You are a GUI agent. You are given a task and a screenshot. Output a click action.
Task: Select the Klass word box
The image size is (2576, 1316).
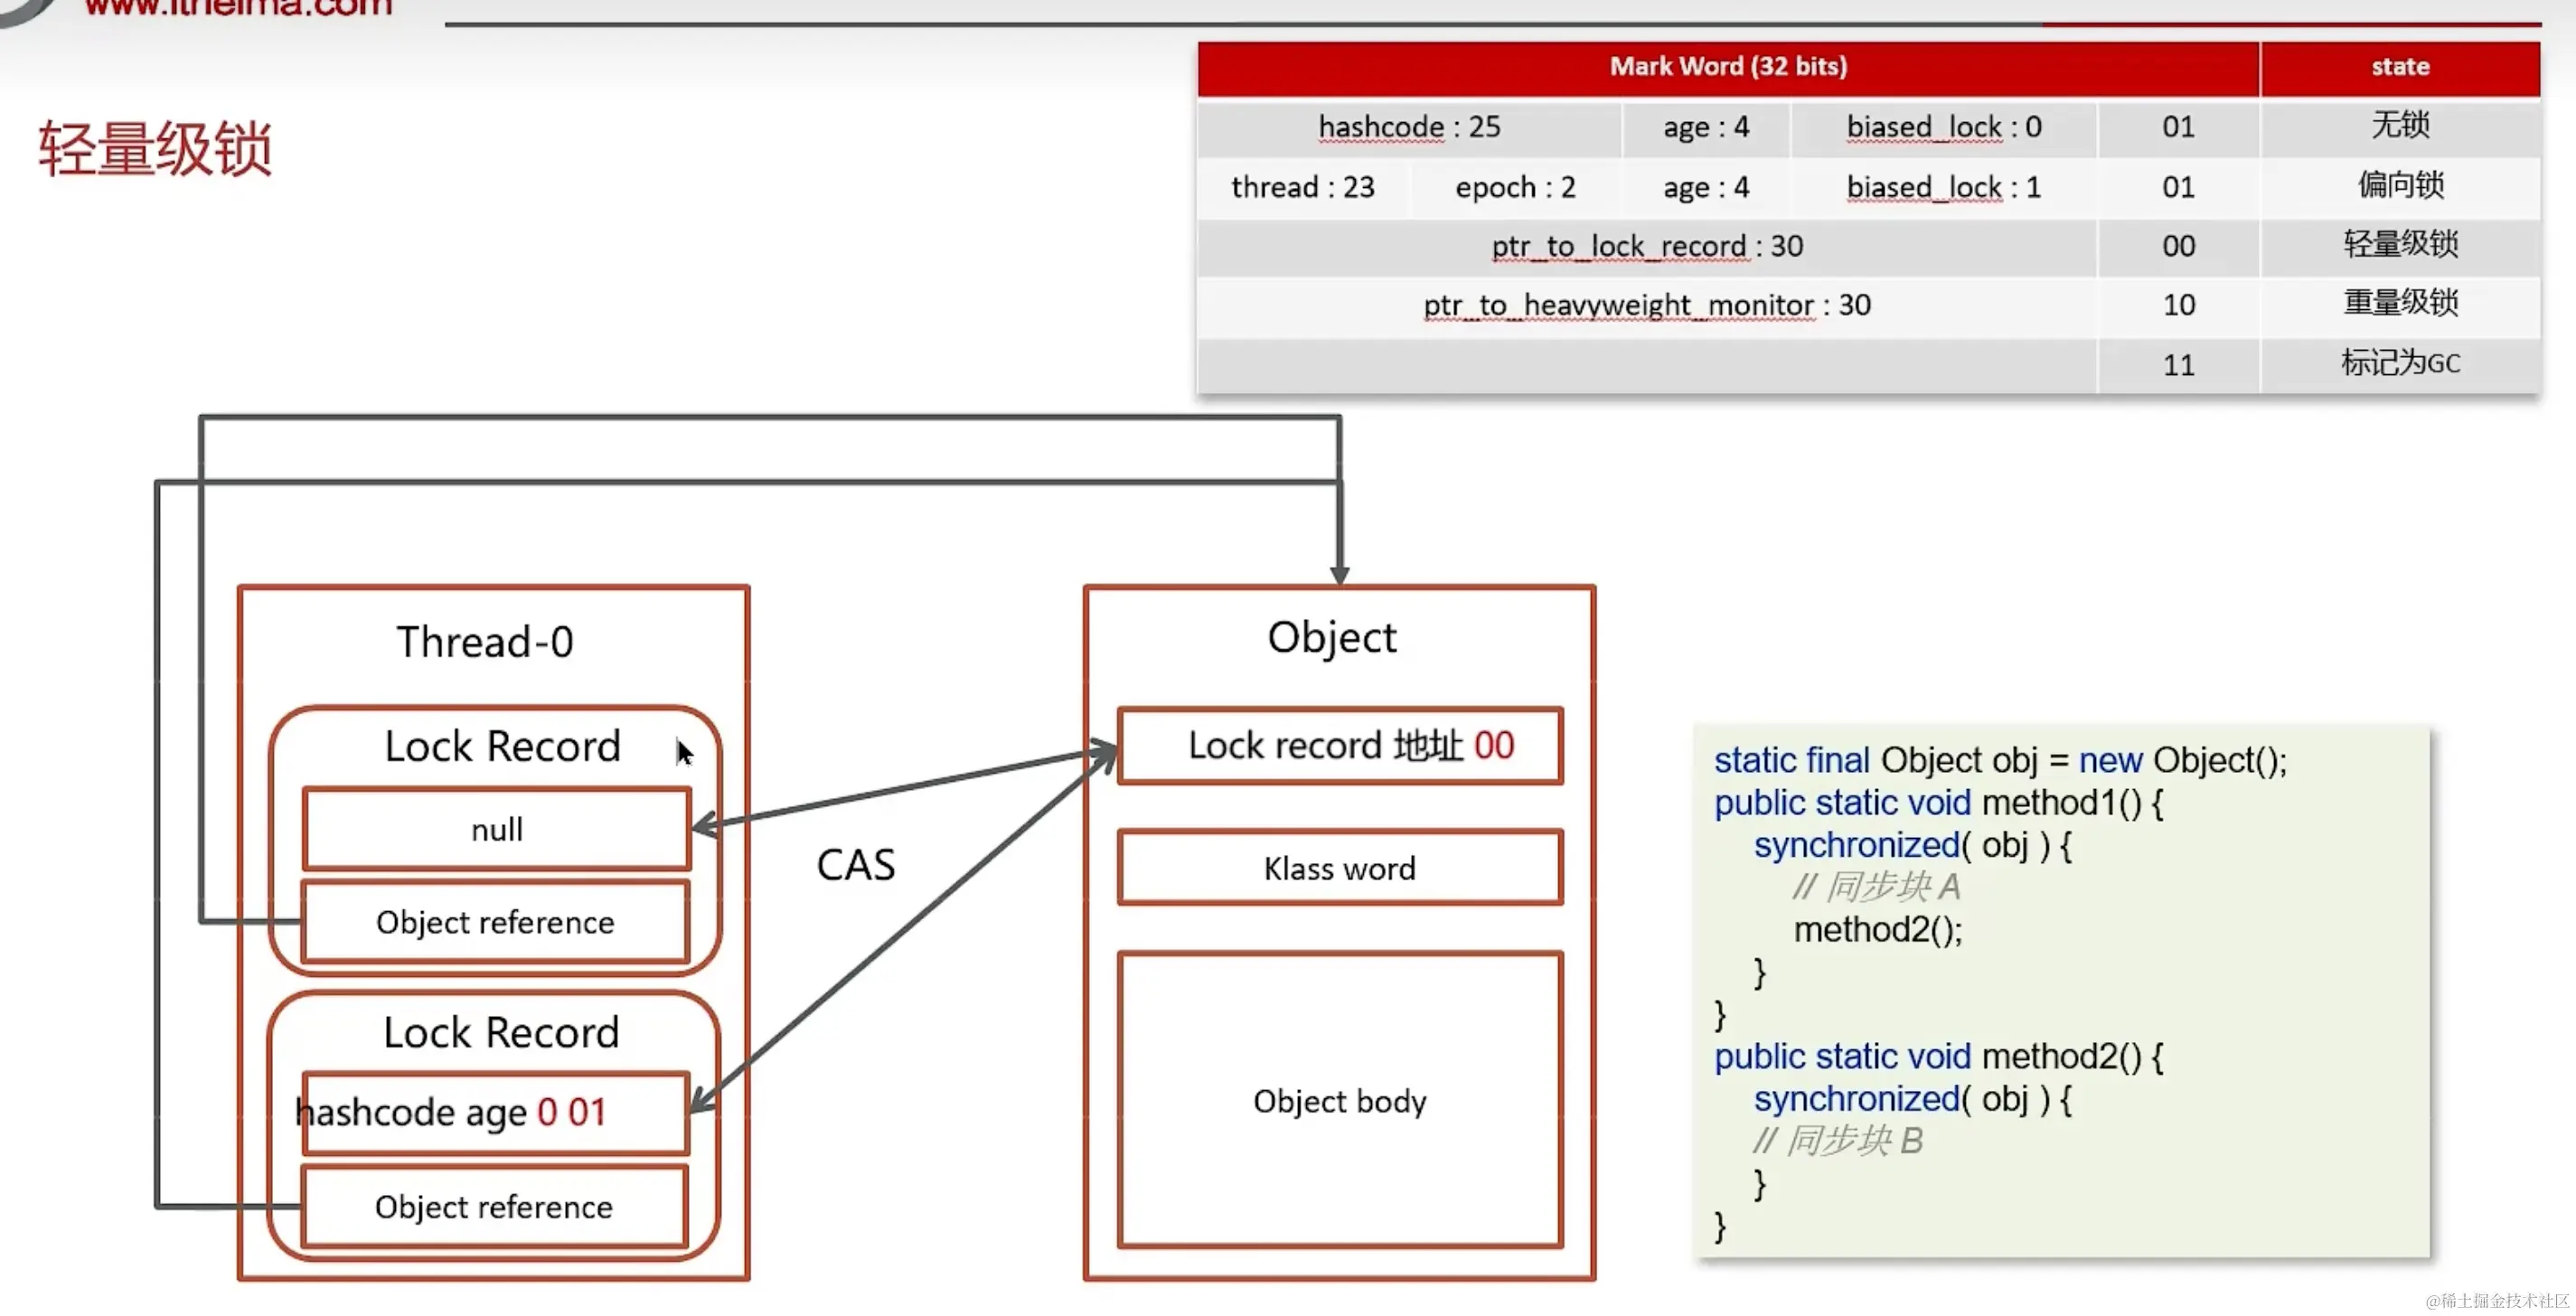click(1340, 868)
